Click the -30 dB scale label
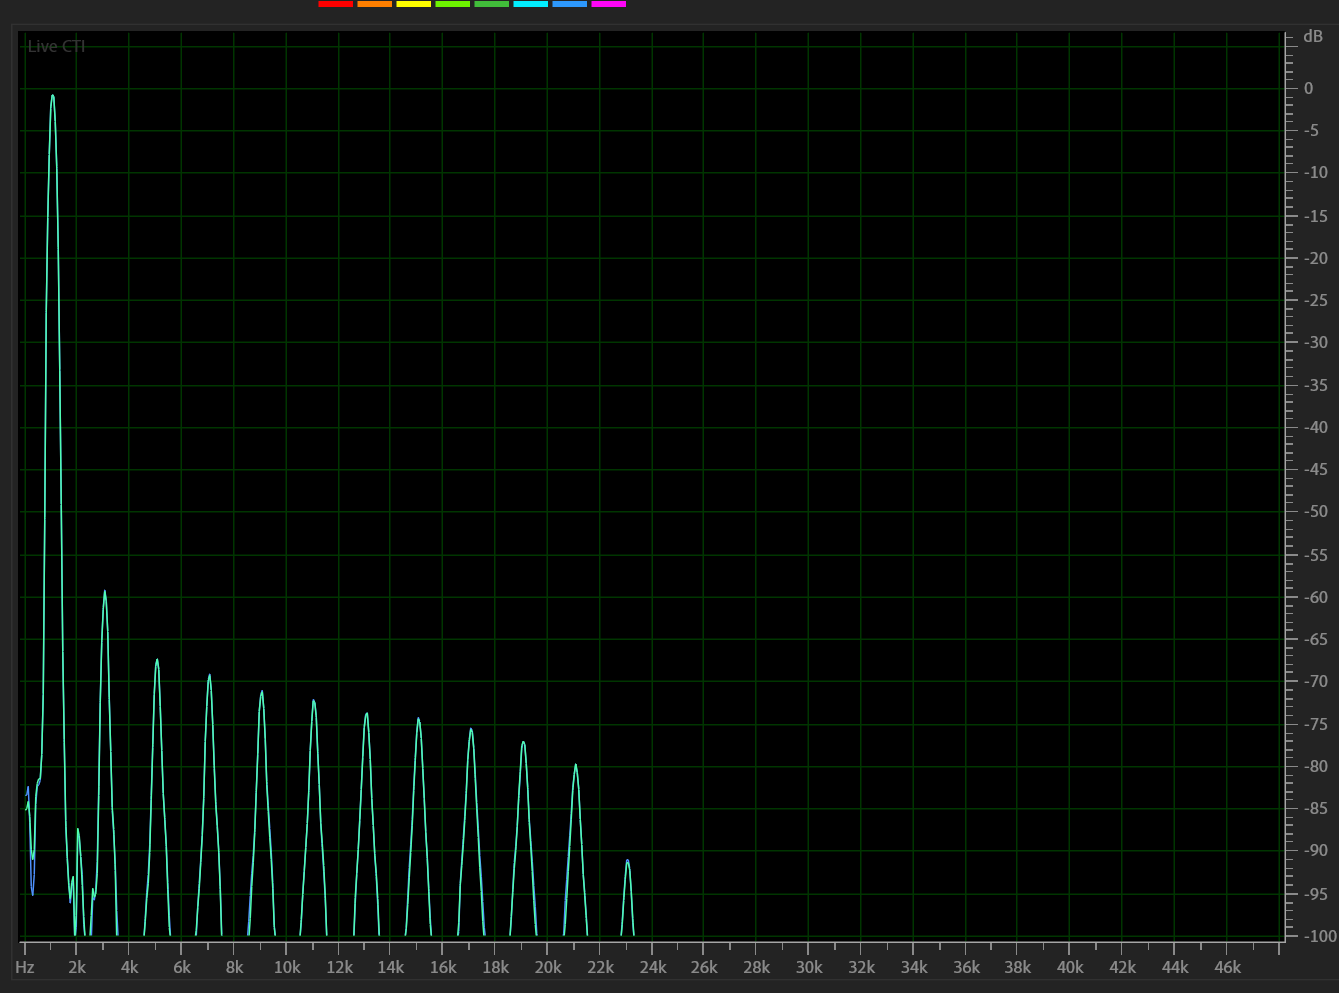This screenshot has height=993, width=1339. pyautogui.click(x=1316, y=342)
